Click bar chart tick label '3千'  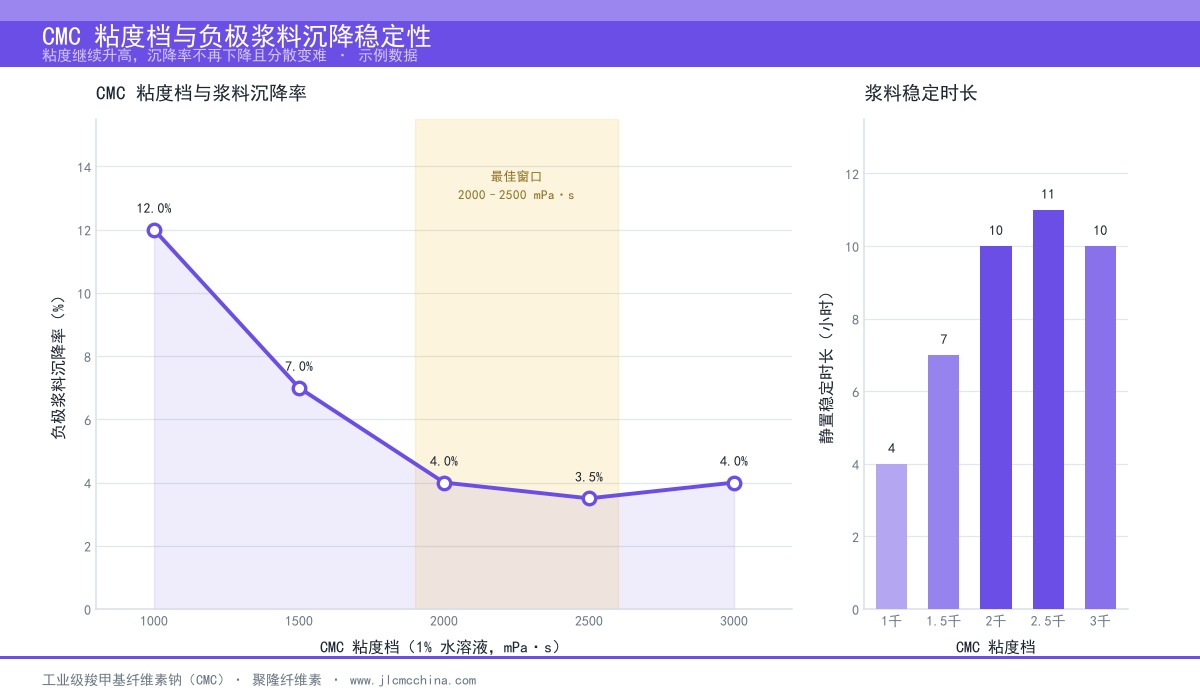coord(1100,621)
